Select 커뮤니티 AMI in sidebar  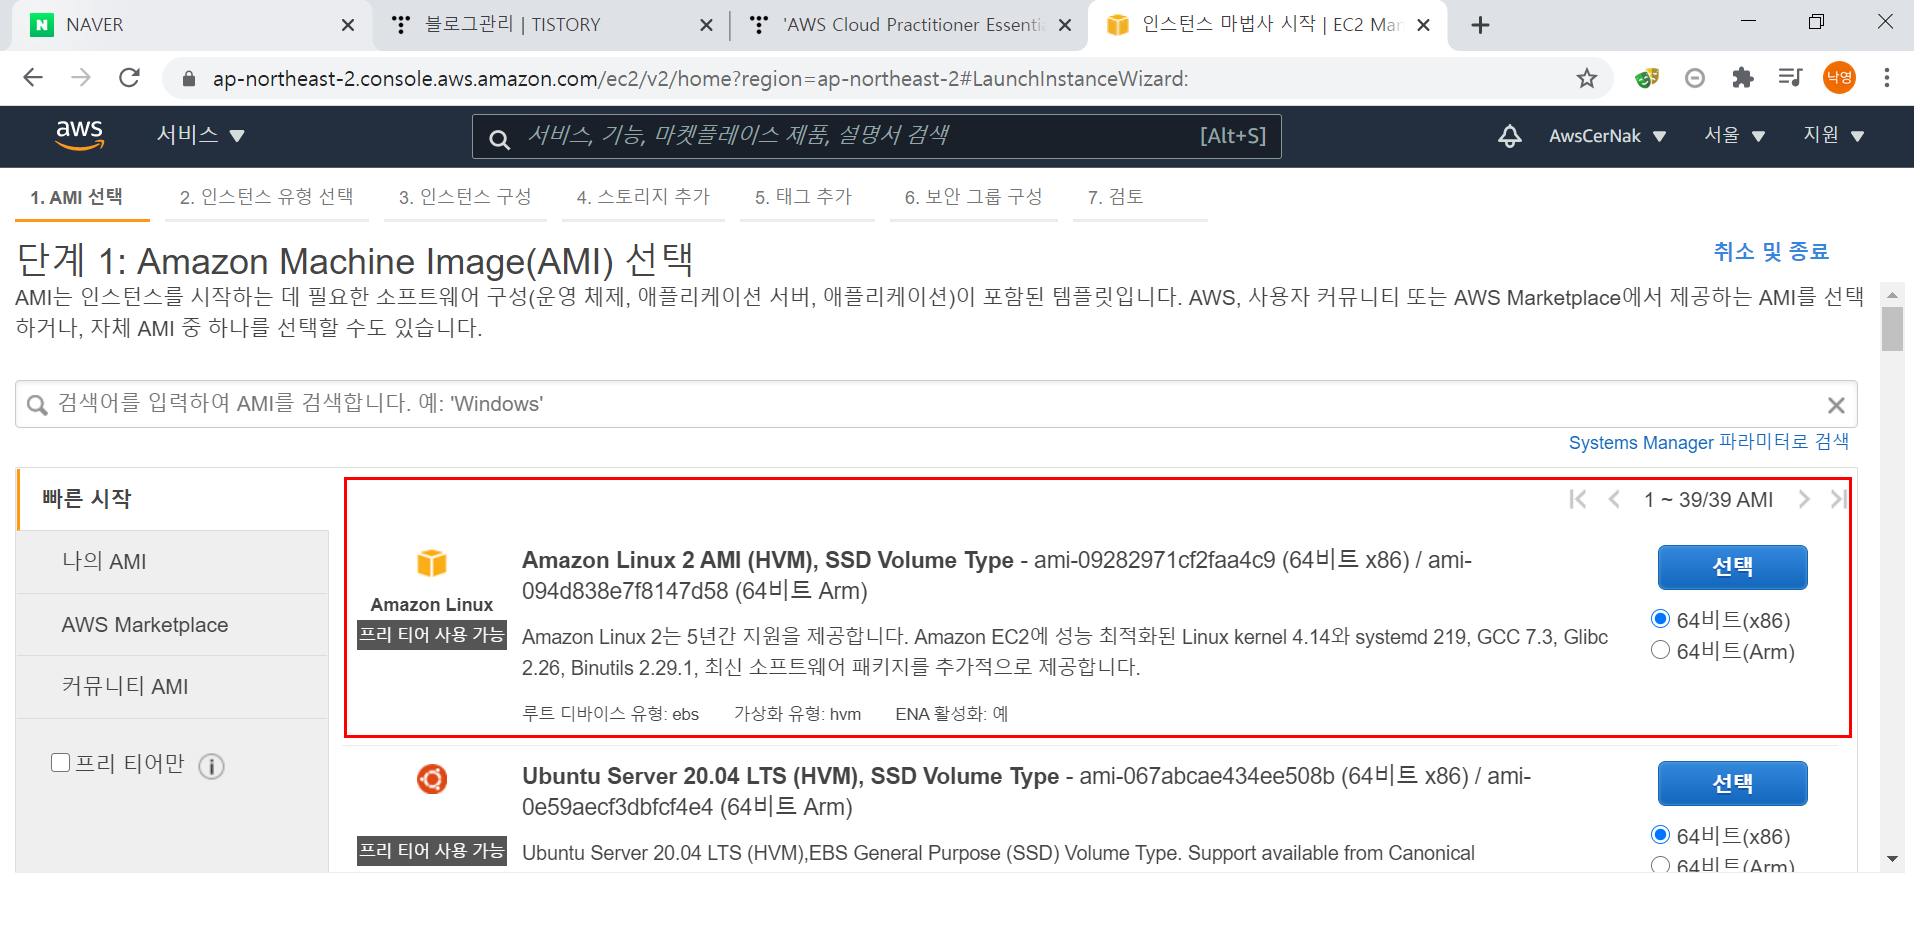[173, 687]
